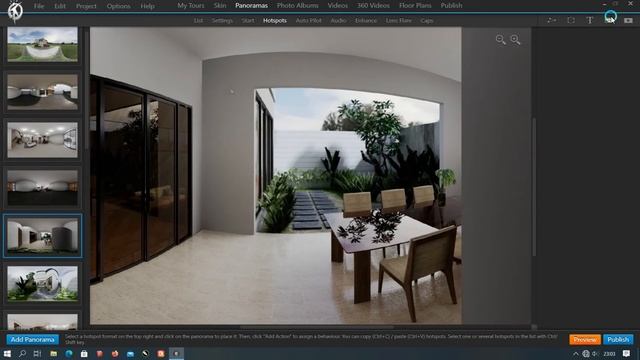This screenshot has height=360, width=640.
Task: Open the volume control tray icon
Action: click(596, 354)
